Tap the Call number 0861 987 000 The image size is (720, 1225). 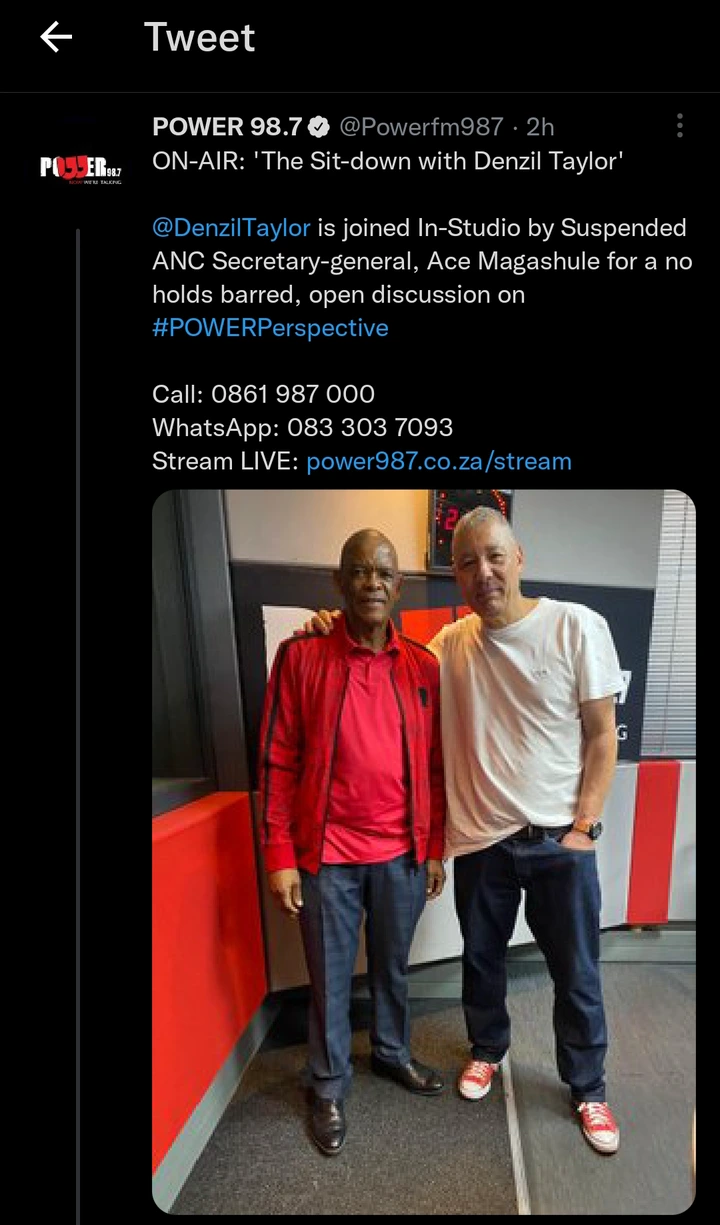click(293, 394)
